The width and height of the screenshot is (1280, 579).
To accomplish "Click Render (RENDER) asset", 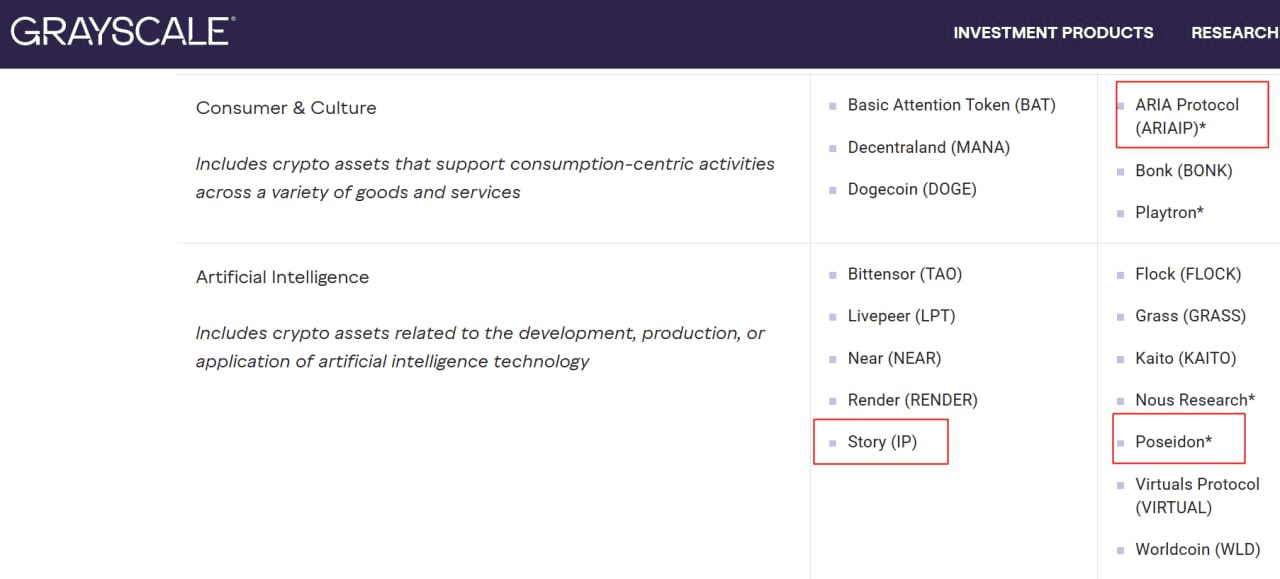I will (x=912, y=400).
